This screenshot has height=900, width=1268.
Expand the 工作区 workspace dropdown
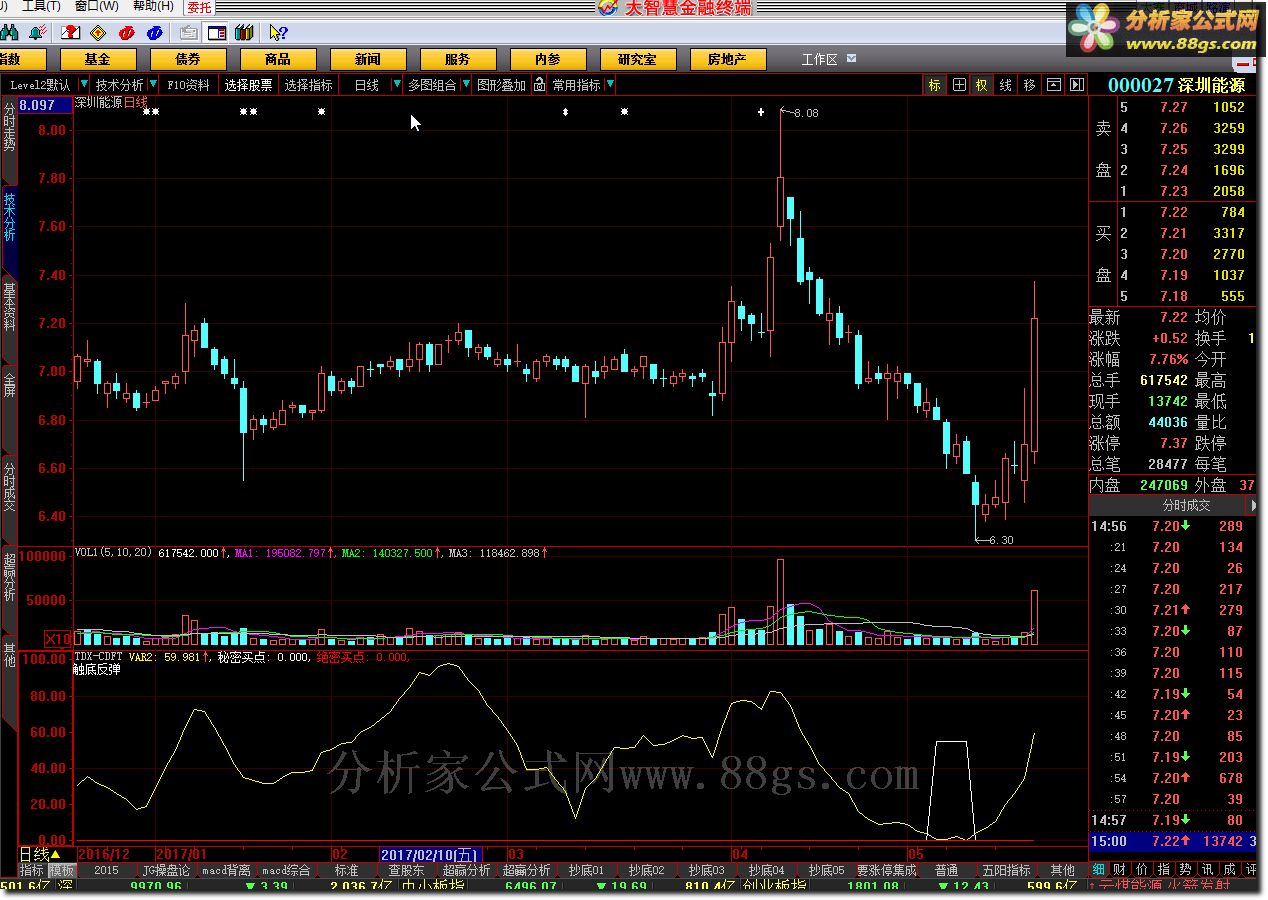click(851, 59)
